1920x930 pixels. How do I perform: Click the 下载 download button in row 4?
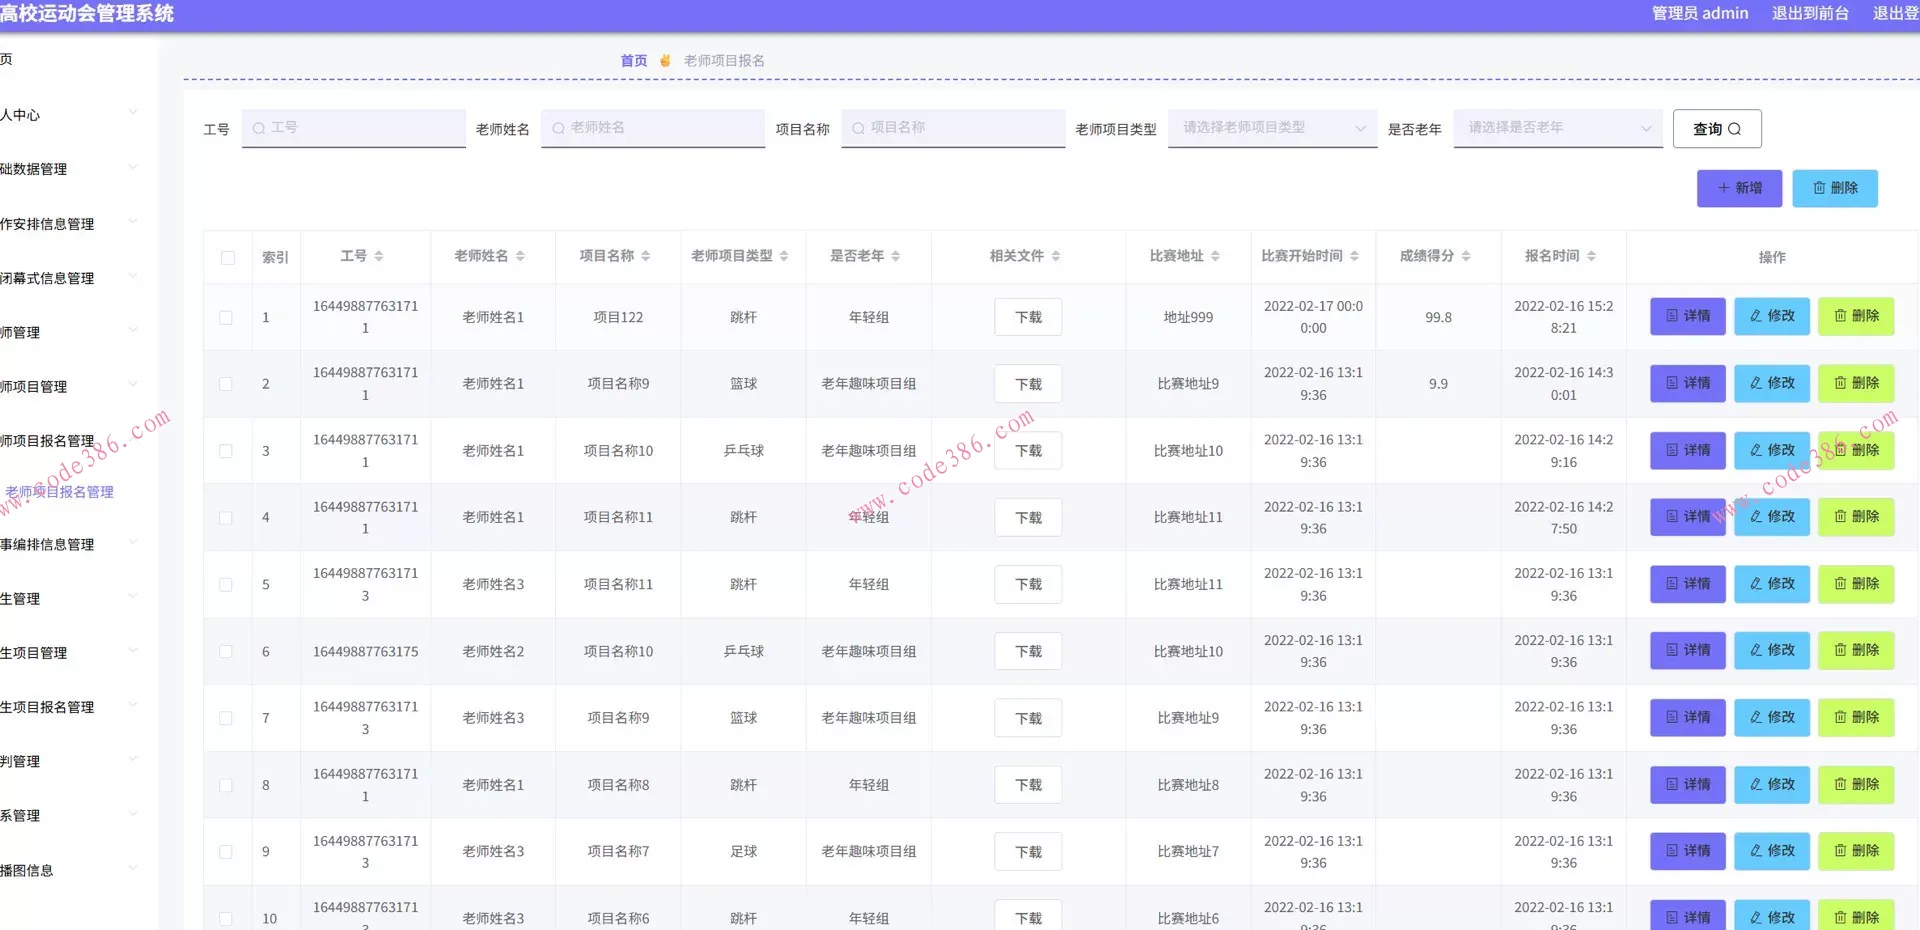click(1028, 518)
